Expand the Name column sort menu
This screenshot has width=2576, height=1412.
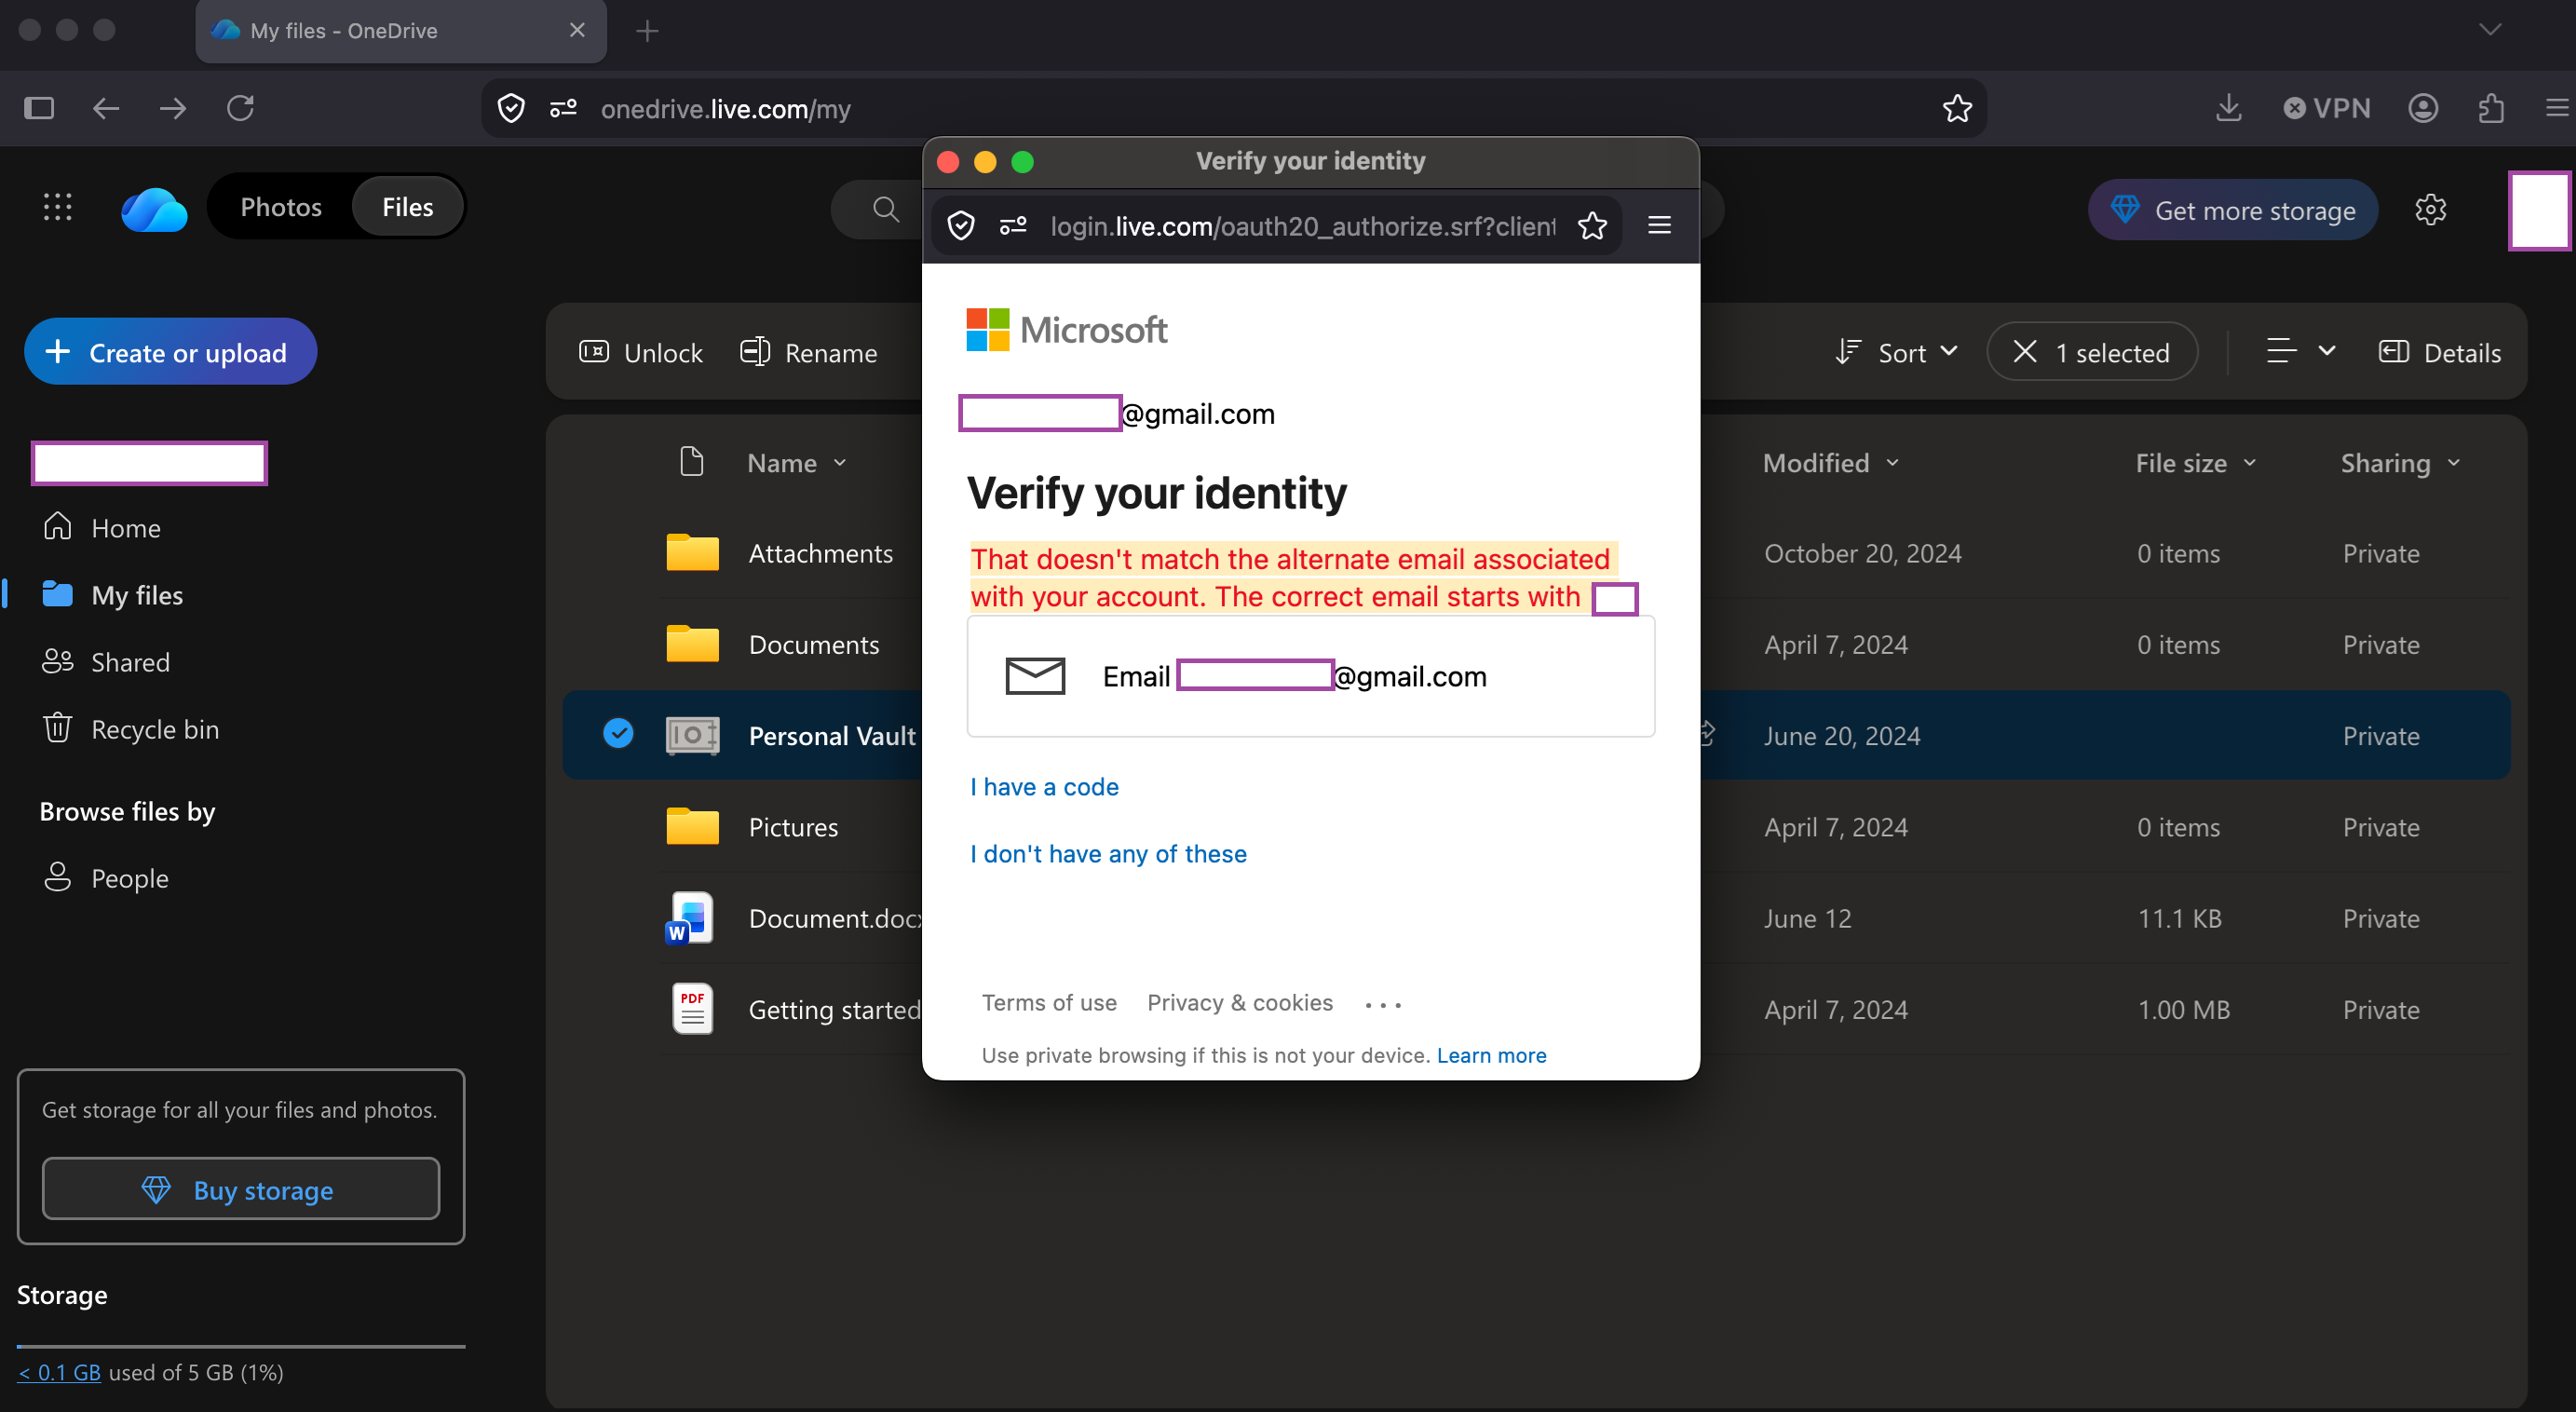point(840,463)
